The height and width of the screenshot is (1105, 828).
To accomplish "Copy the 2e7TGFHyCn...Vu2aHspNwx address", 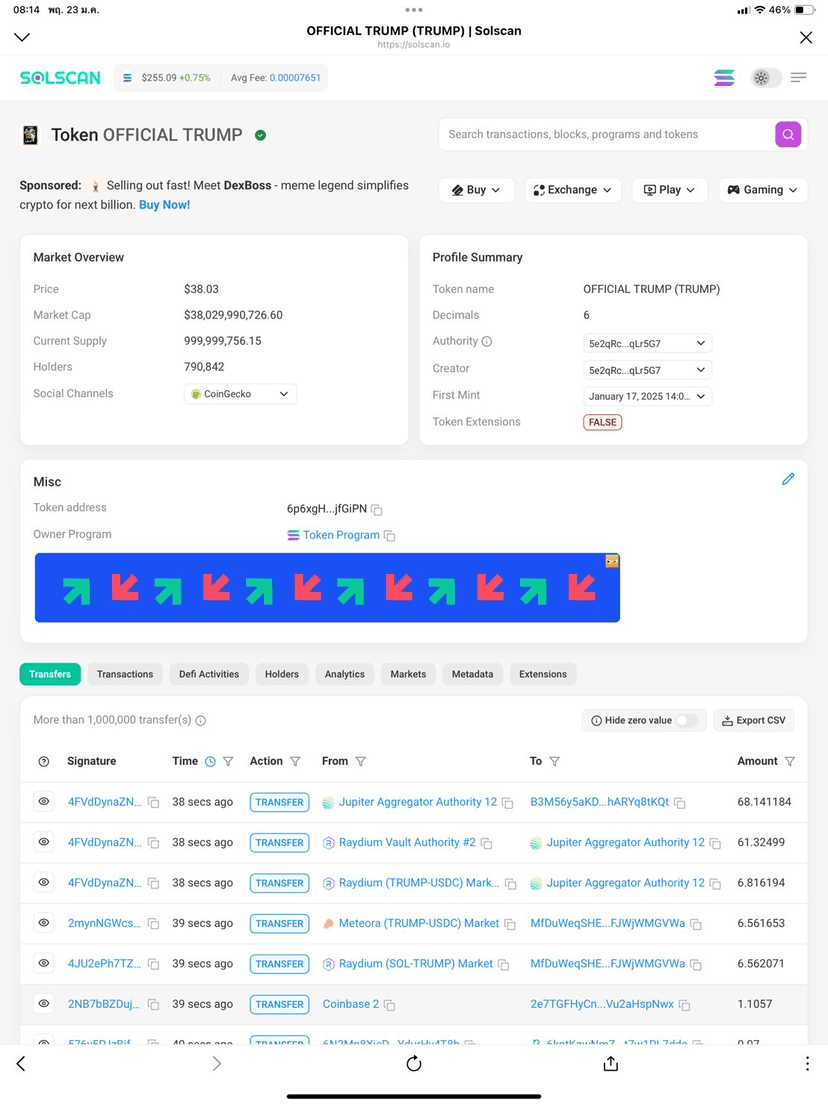I will pyautogui.click(x=684, y=1006).
